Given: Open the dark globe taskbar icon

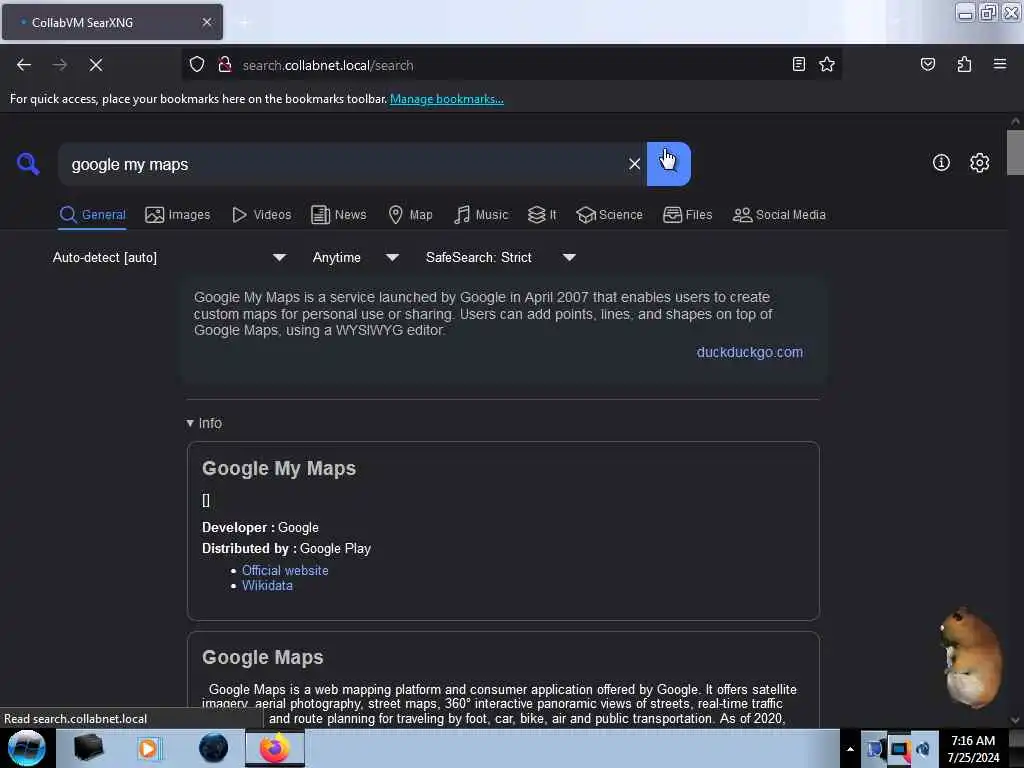Looking at the screenshot, I should point(214,748).
